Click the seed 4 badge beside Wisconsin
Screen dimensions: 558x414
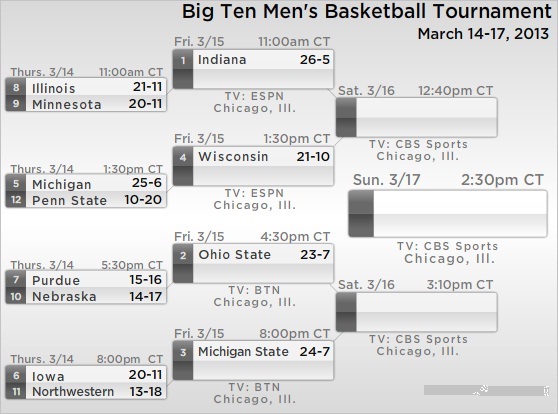click(183, 157)
